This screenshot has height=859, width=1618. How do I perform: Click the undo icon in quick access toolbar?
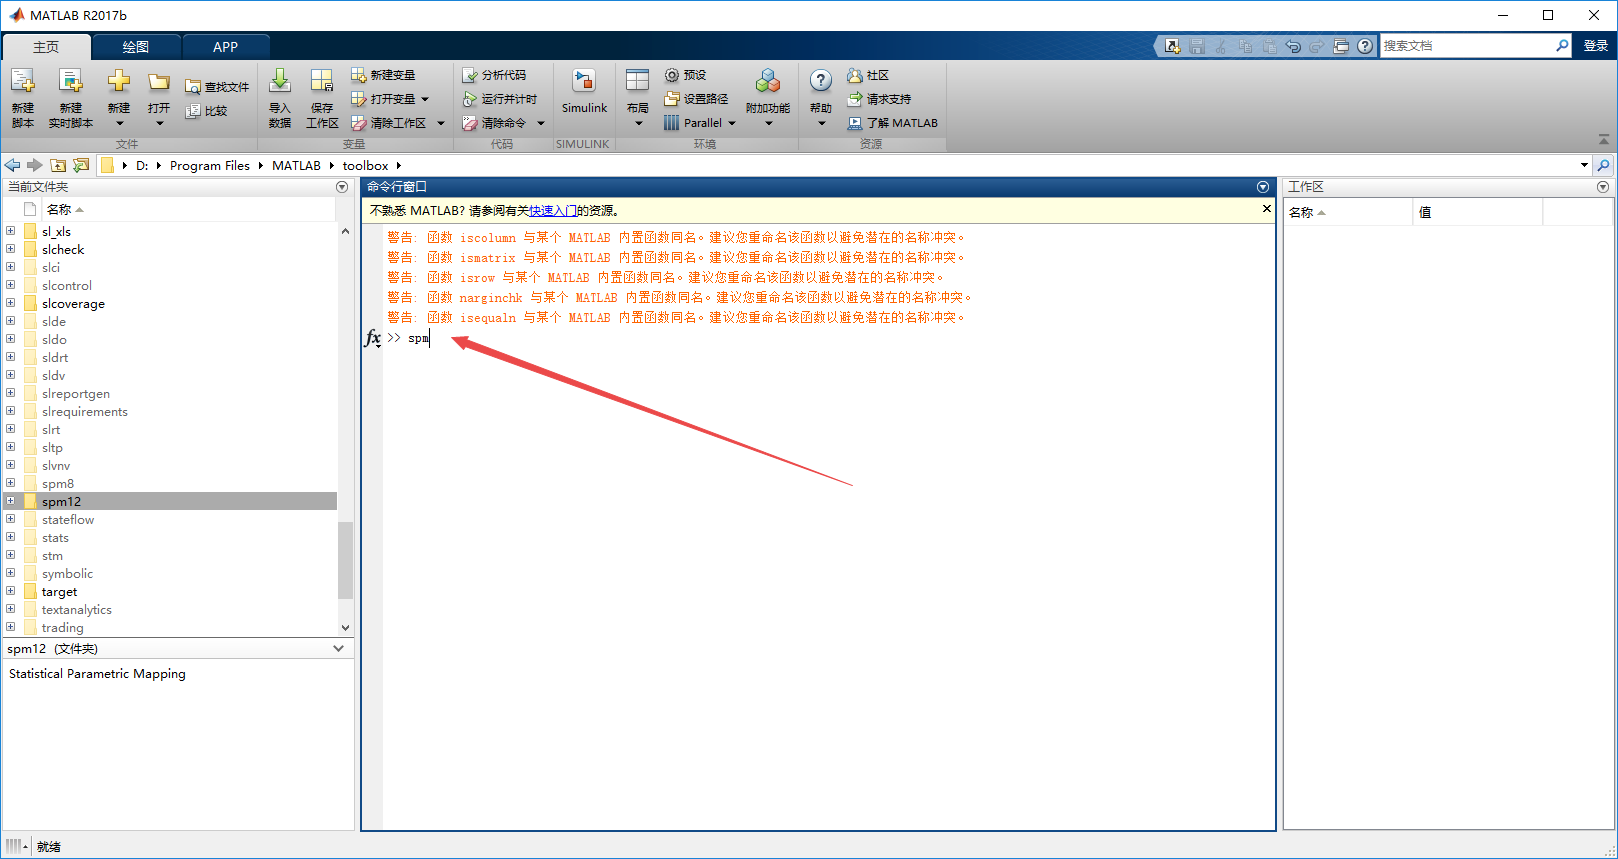[1293, 46]
